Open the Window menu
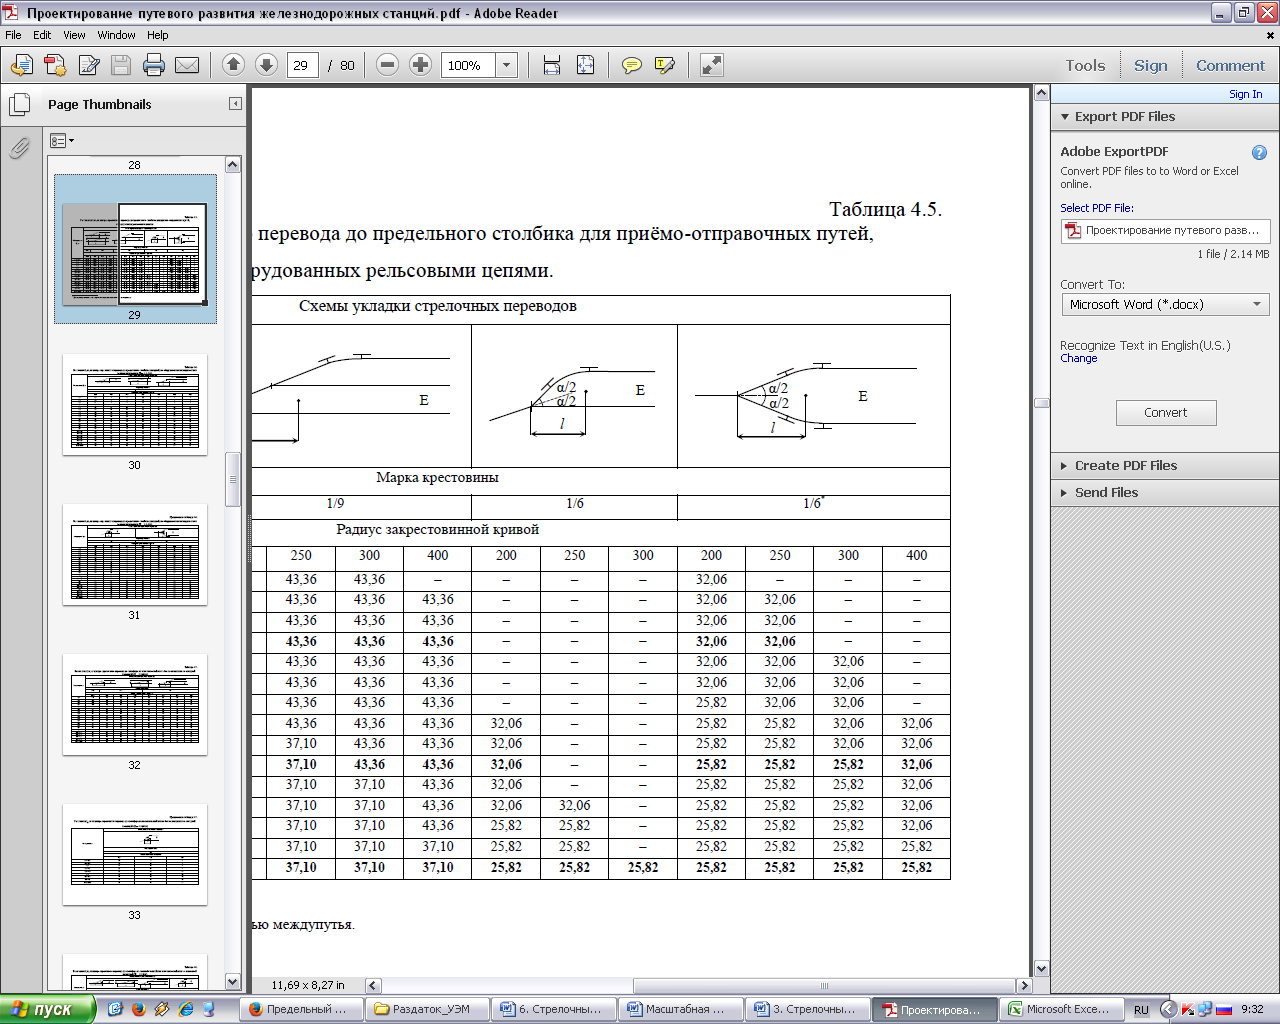The image size is (1280, 1024). coord(116,35)
